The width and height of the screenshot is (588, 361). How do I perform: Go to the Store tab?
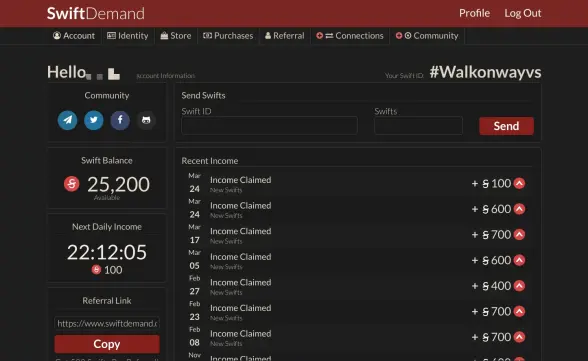176,36
